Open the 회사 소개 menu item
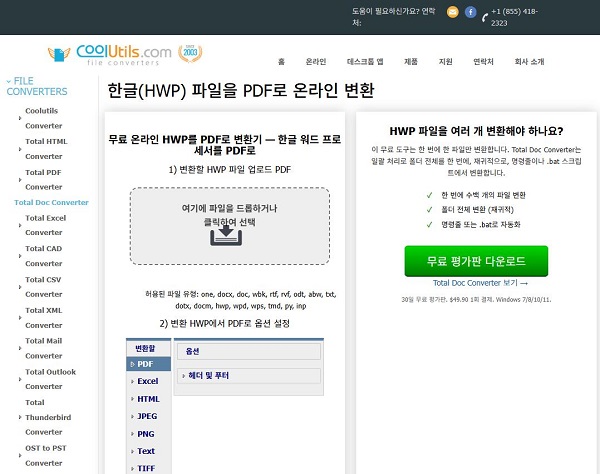Viewport: 600px width, 474px height. [x=529, y=62]
